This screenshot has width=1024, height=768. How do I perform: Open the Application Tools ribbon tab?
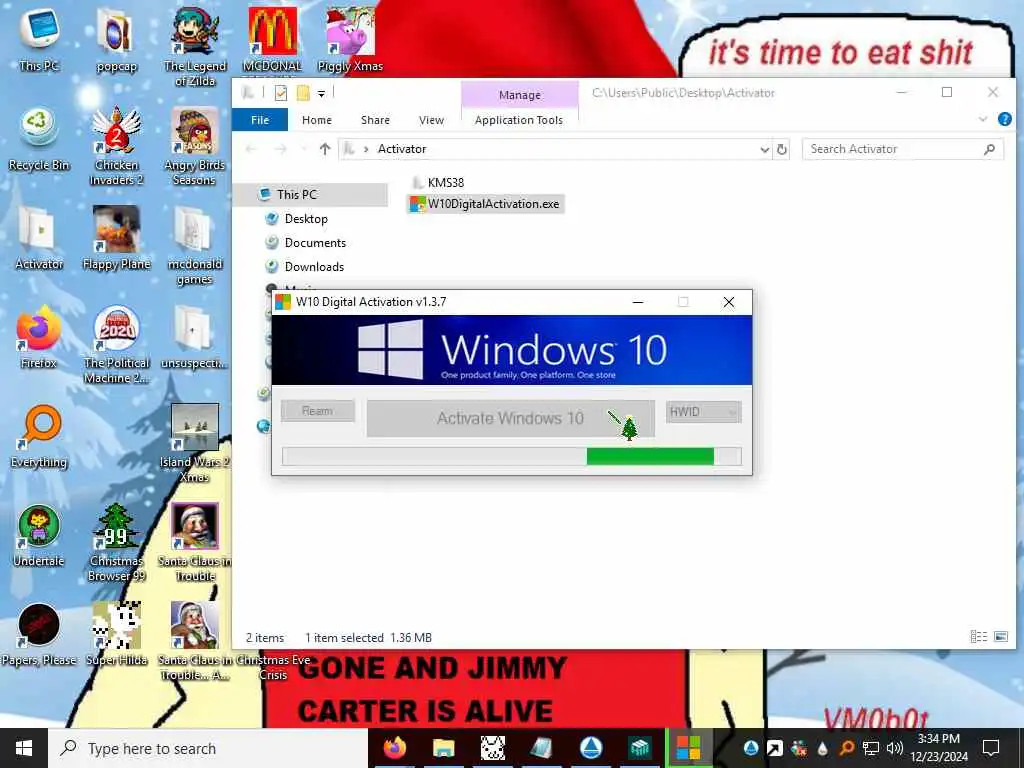519,120
